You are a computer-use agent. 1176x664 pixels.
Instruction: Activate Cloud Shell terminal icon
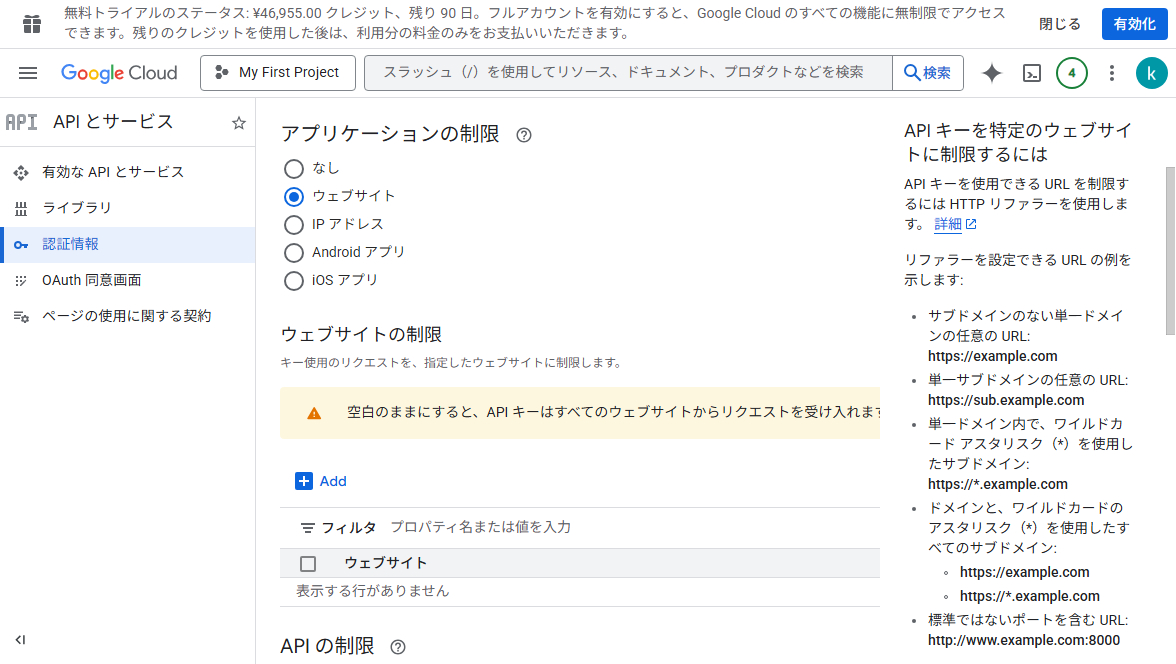(x=1032, y=73)
